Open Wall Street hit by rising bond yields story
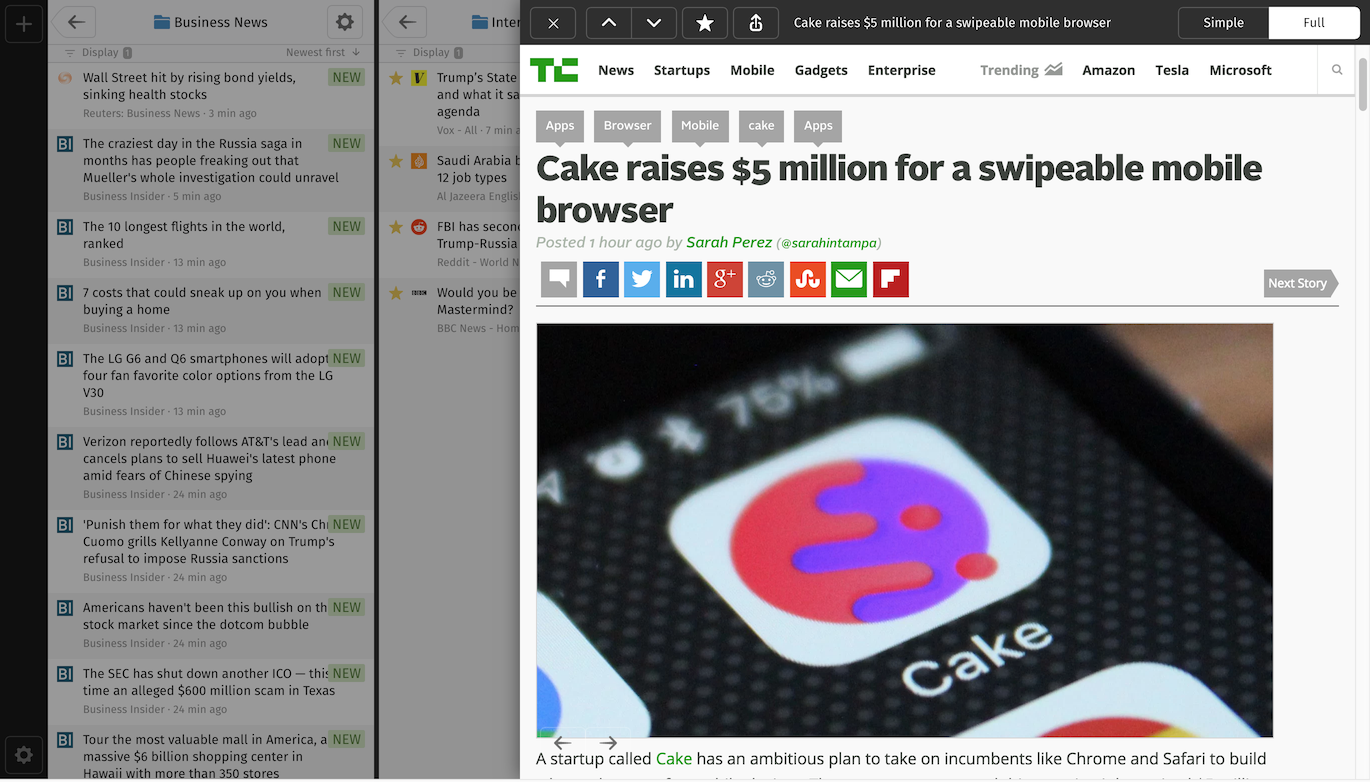The height and width of the screenshot is (782, 1370). pos(211,95)
